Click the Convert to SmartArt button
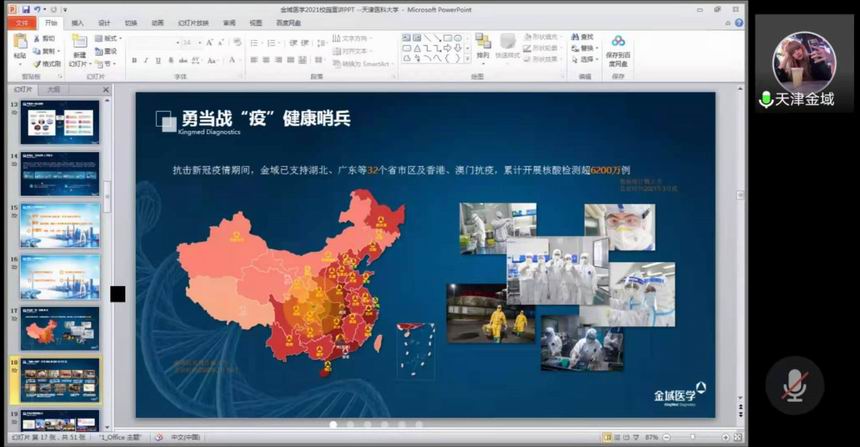Image resolution: width=860 pixels, height=447 pixels. pyautogui.click(x=363, y=64)
